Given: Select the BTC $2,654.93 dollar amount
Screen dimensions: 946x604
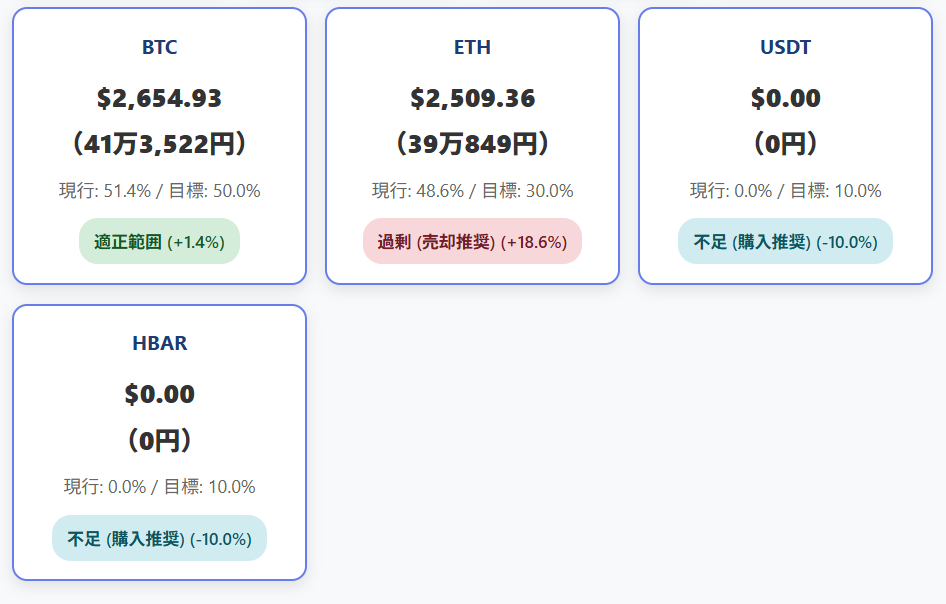Looking at the screenshot, I should coord(159,98).
